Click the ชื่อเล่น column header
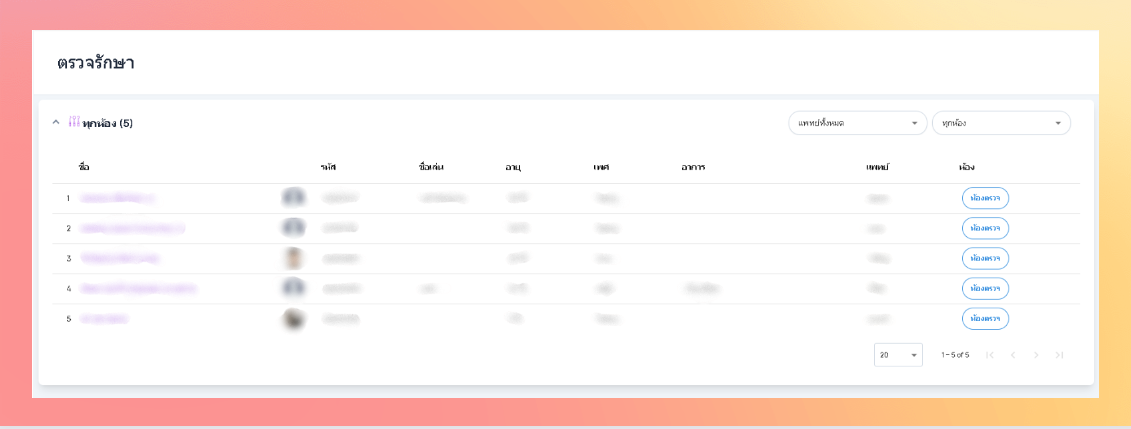Viewport: 1131px width, 429px height. coord(431,167)
